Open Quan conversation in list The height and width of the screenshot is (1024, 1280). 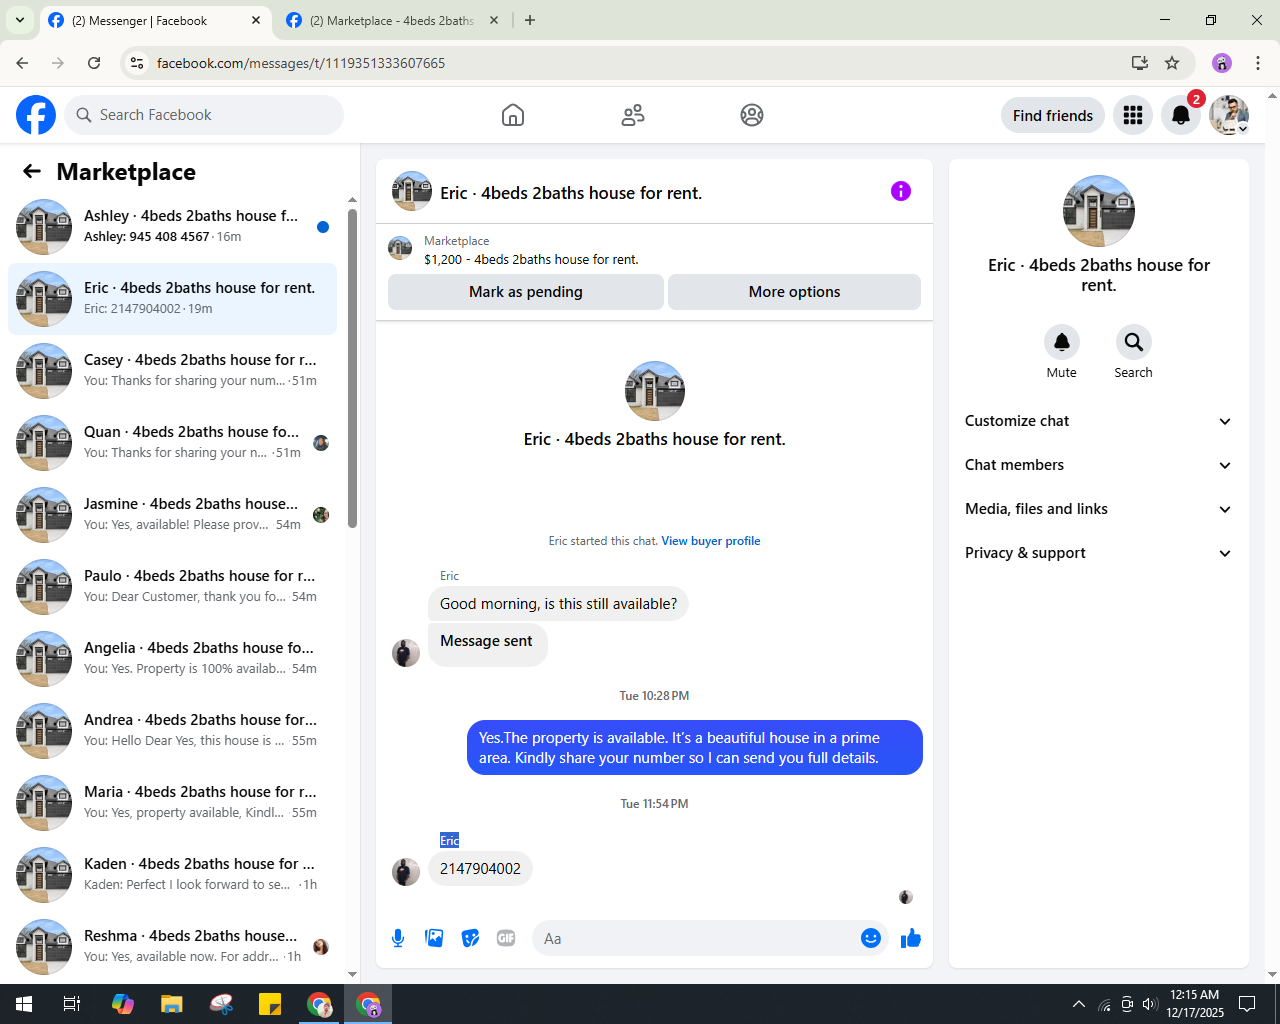pyautogui.click(x=172, y=442)
